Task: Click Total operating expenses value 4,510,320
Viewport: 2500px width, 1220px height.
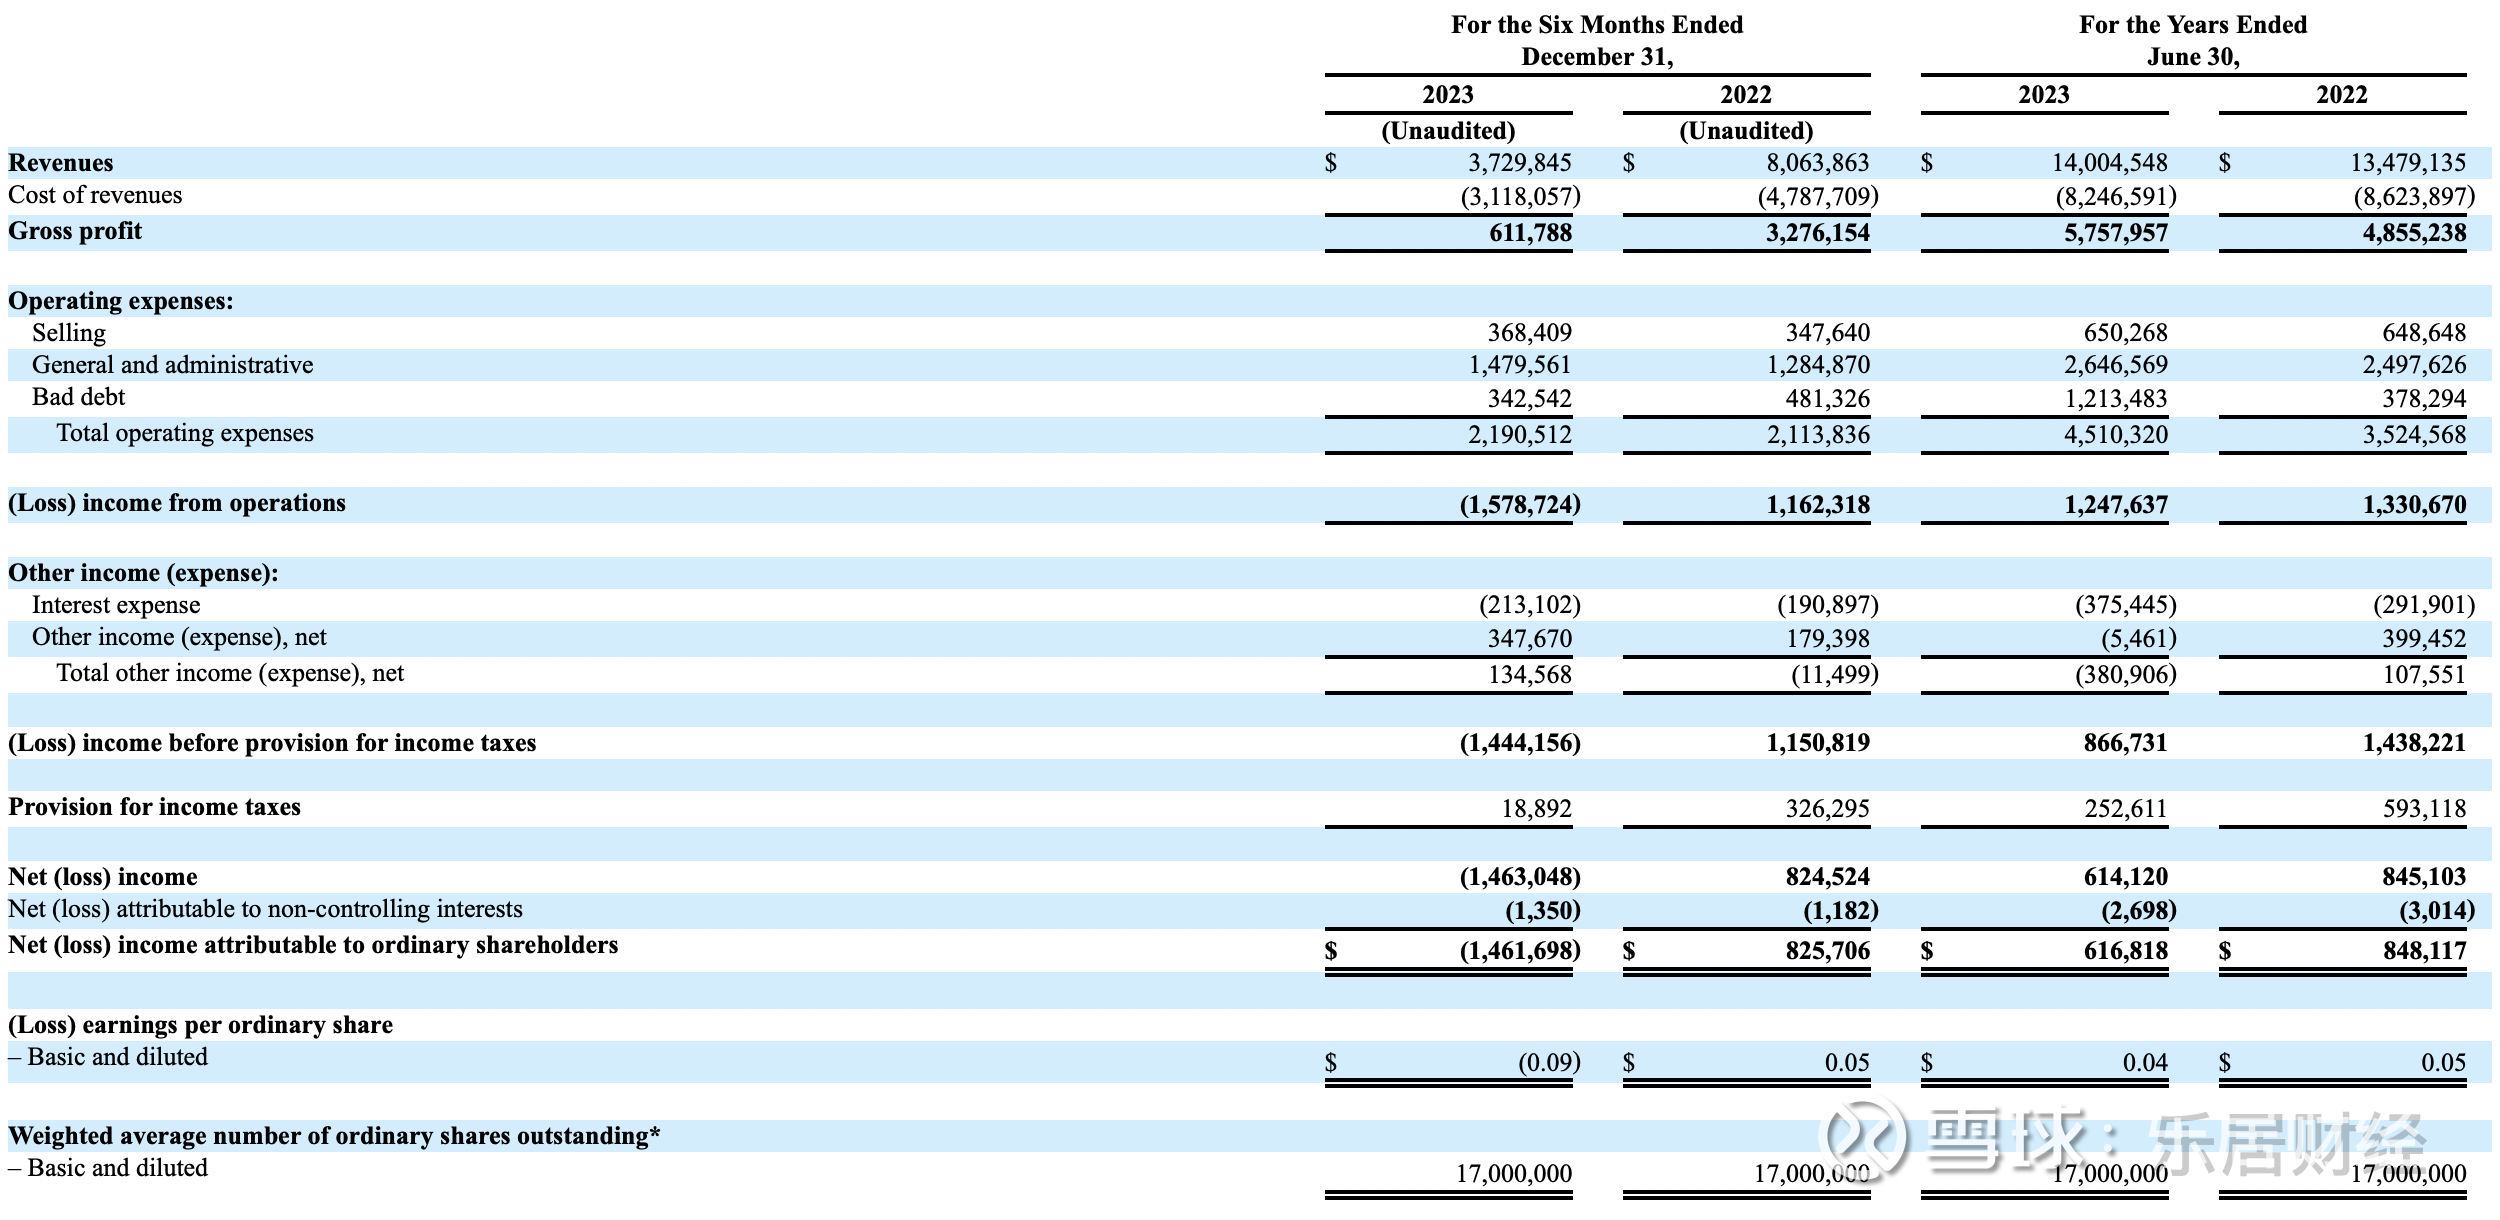Action: pos(2115,435)
